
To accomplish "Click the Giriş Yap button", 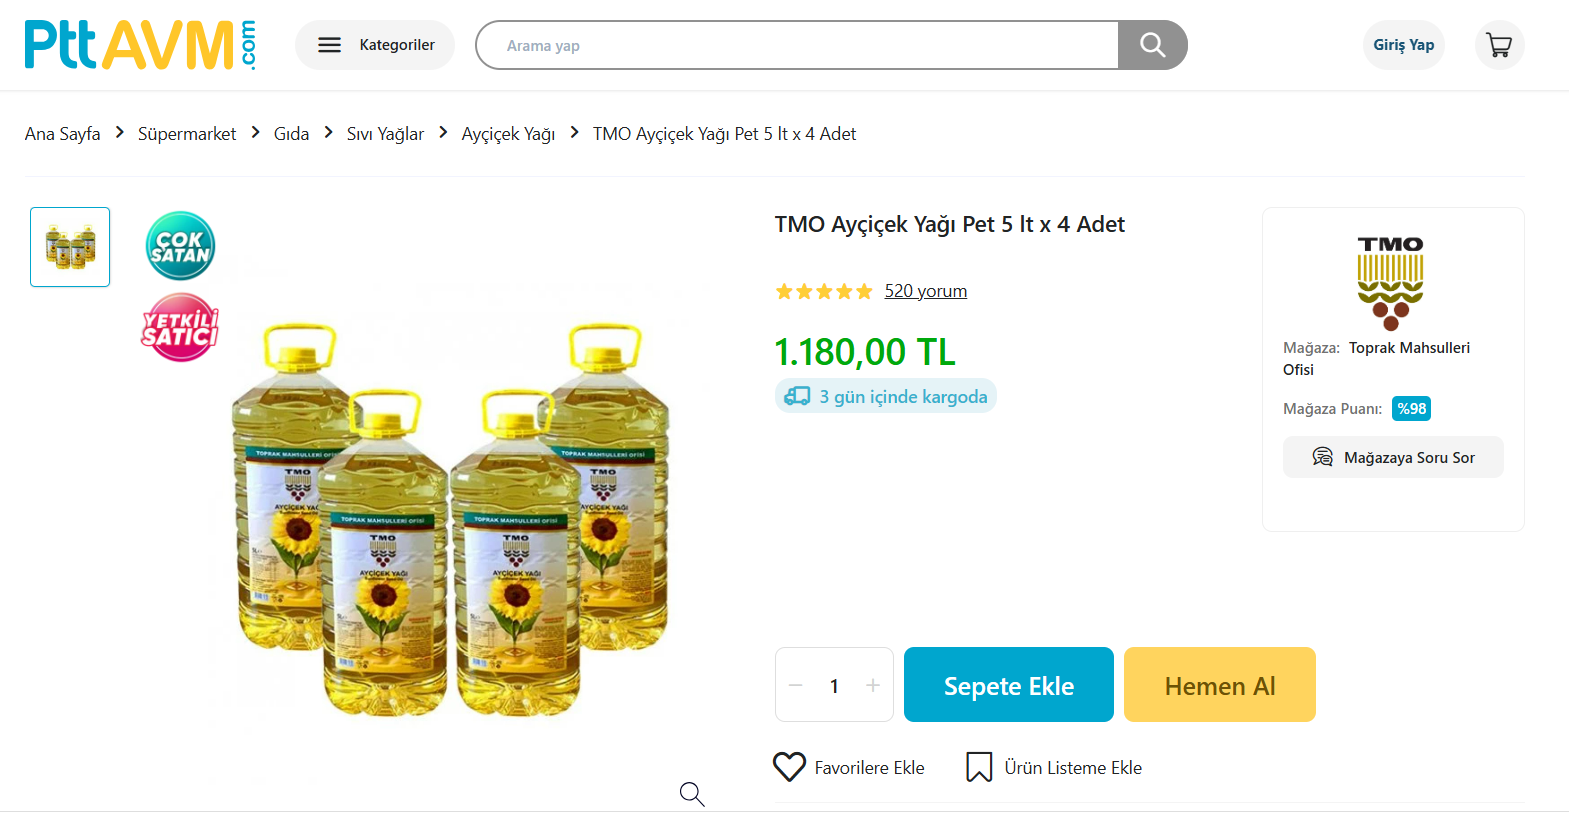I will 1403,45.
